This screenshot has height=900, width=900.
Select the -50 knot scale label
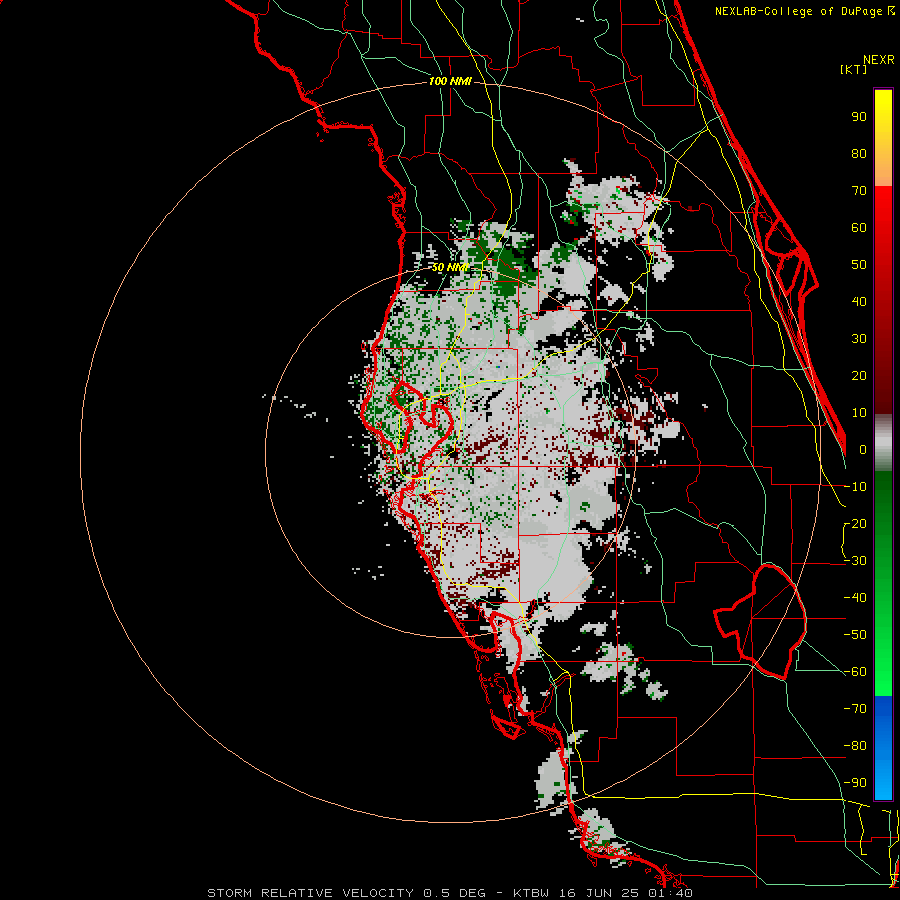coord(855,635)
